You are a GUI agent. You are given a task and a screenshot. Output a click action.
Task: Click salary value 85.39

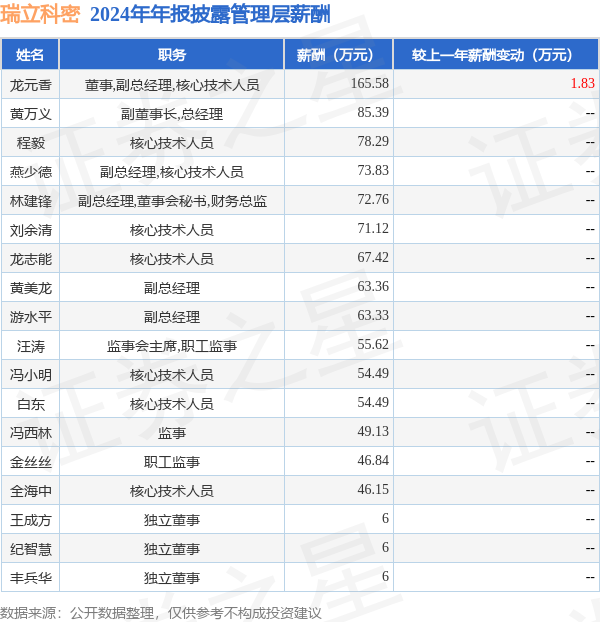373,112
